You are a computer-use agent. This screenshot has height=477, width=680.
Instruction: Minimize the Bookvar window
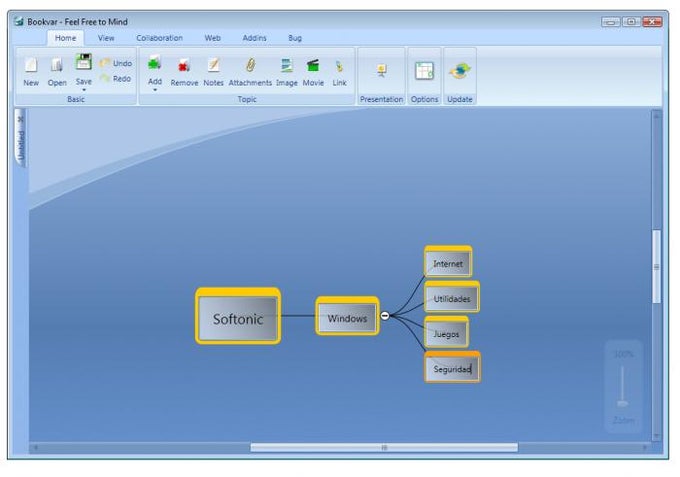click(x=611, y=22)
